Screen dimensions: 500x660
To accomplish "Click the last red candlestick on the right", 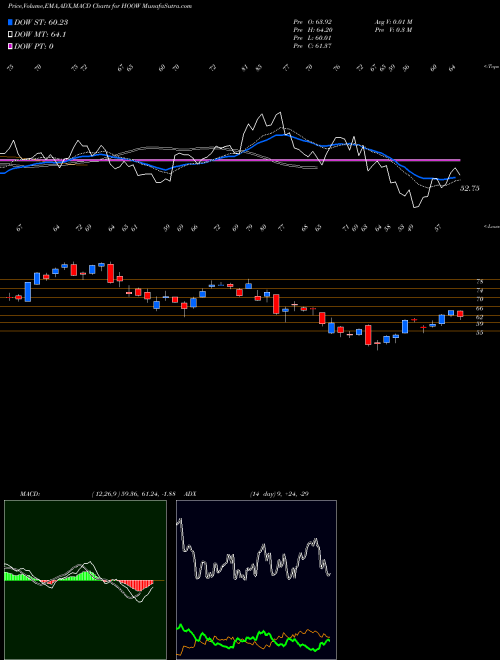I will click(460, 314).
